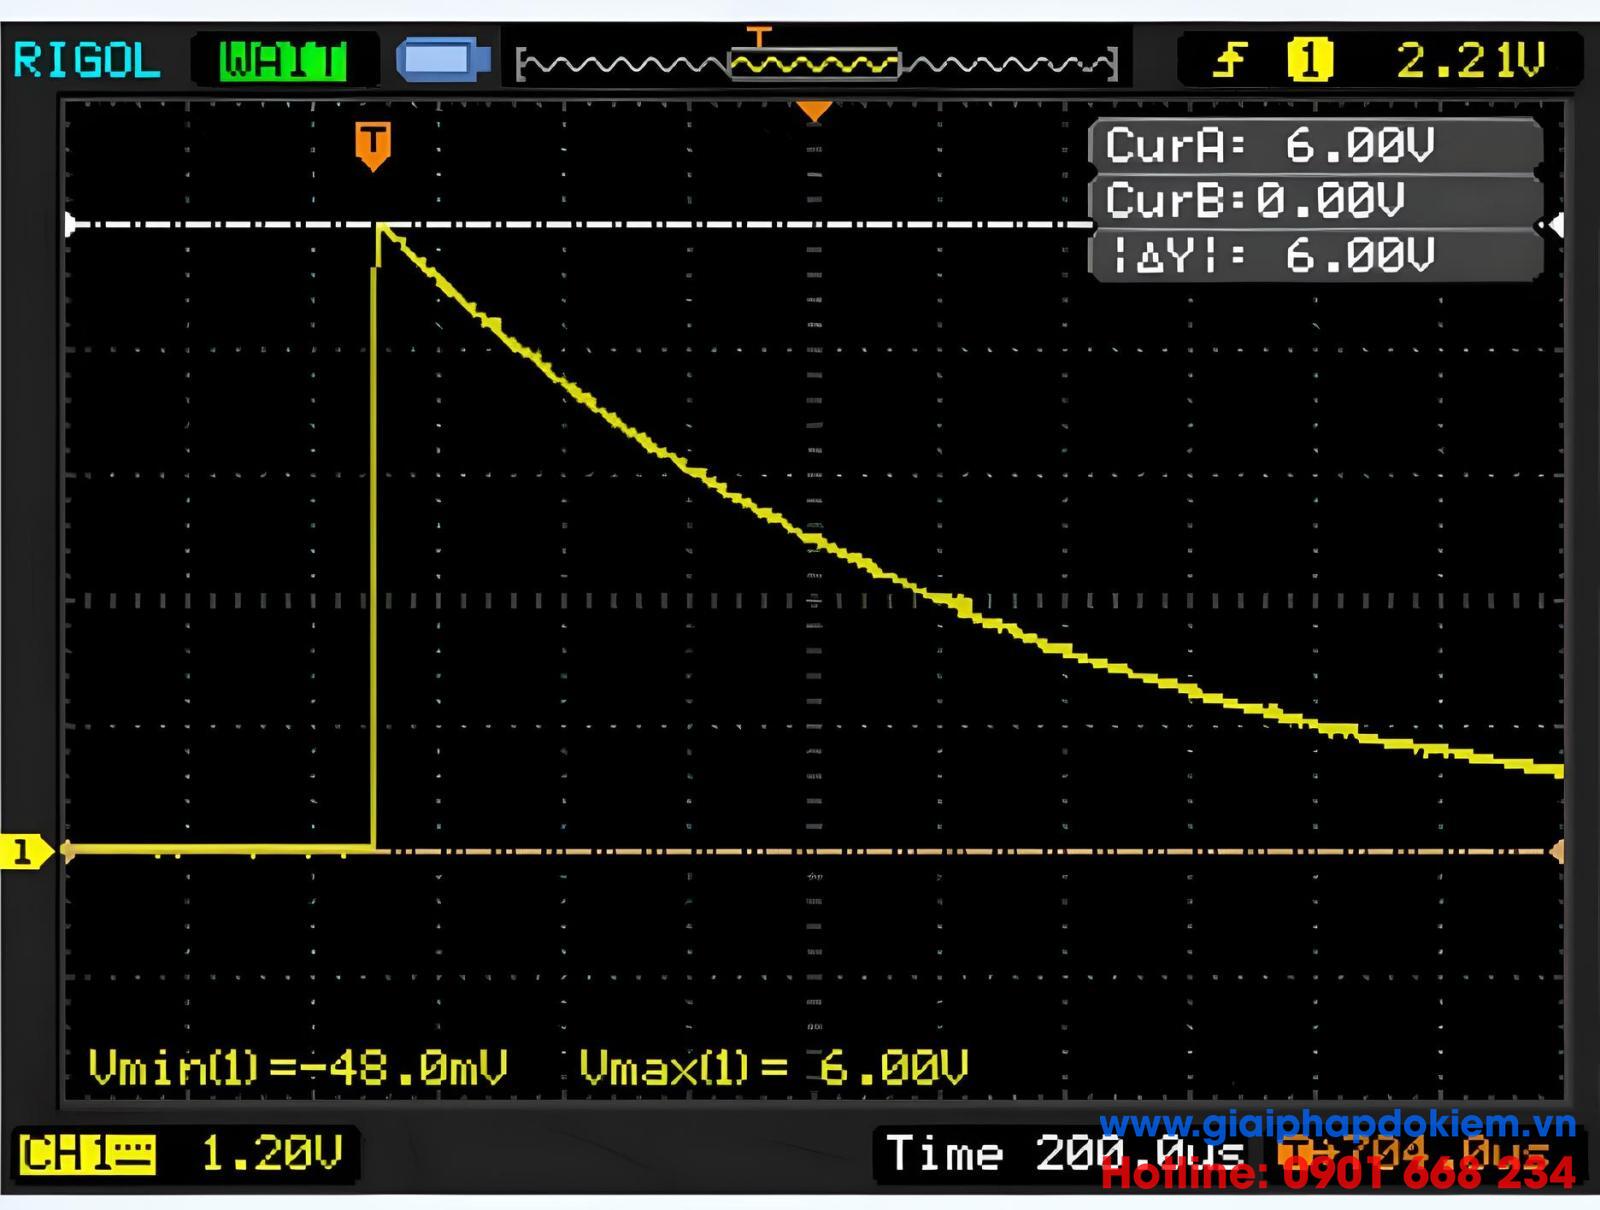Click the Vmax(1) = 6.00V measurement
Image resolution: width=1600 pixels, height=1210 pixels.
click(x=773, y=1068)
